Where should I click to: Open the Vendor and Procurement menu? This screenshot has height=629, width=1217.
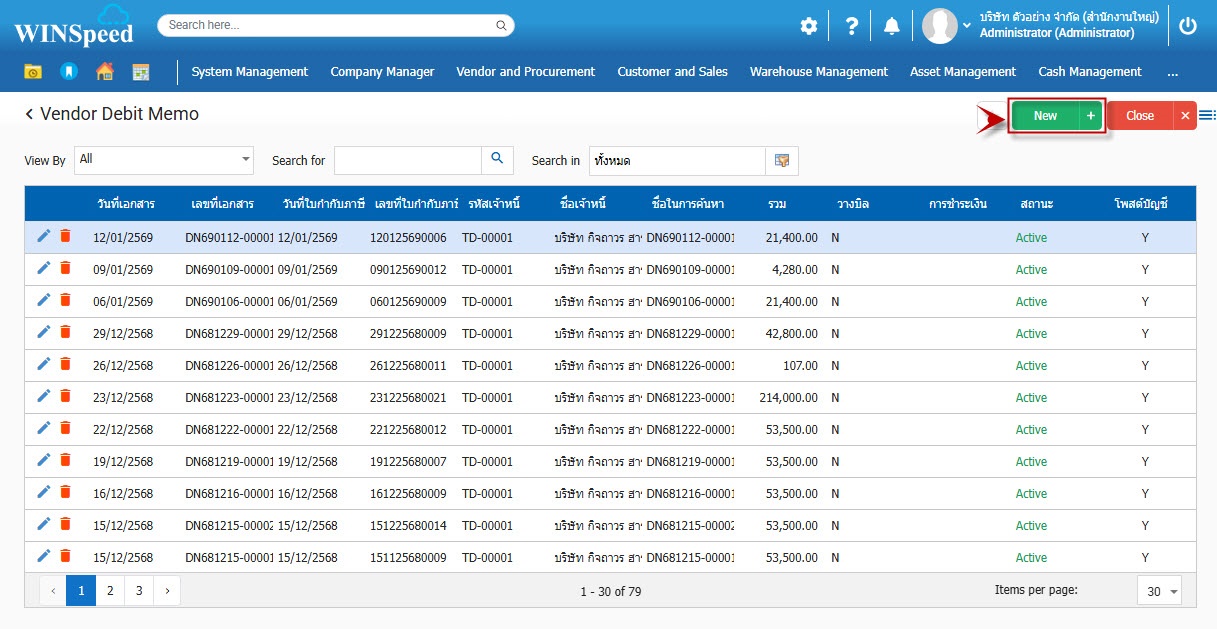coord(525,72)
